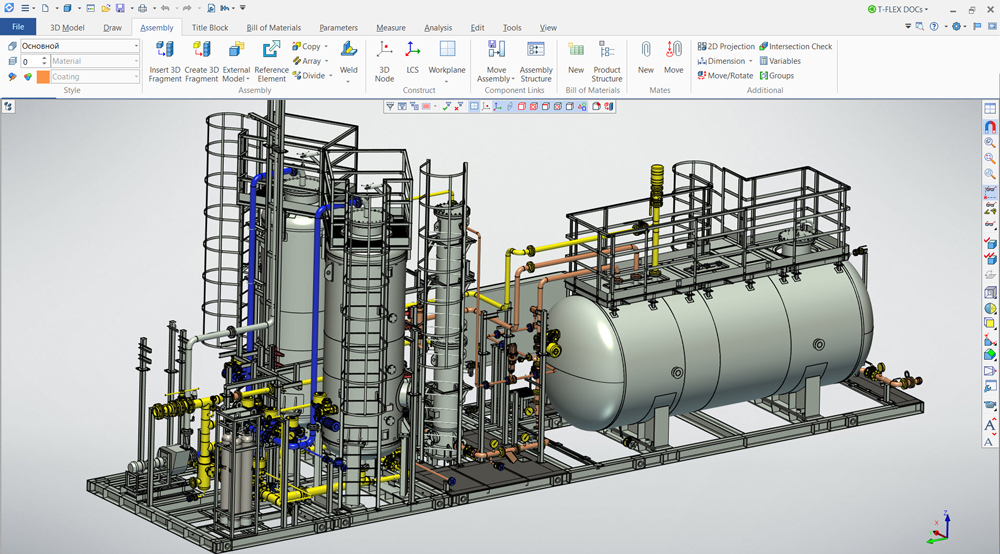Open the Основной style dropdown
The width and height of the screenshot is (1000, 554).
click(x=136, y=46)
